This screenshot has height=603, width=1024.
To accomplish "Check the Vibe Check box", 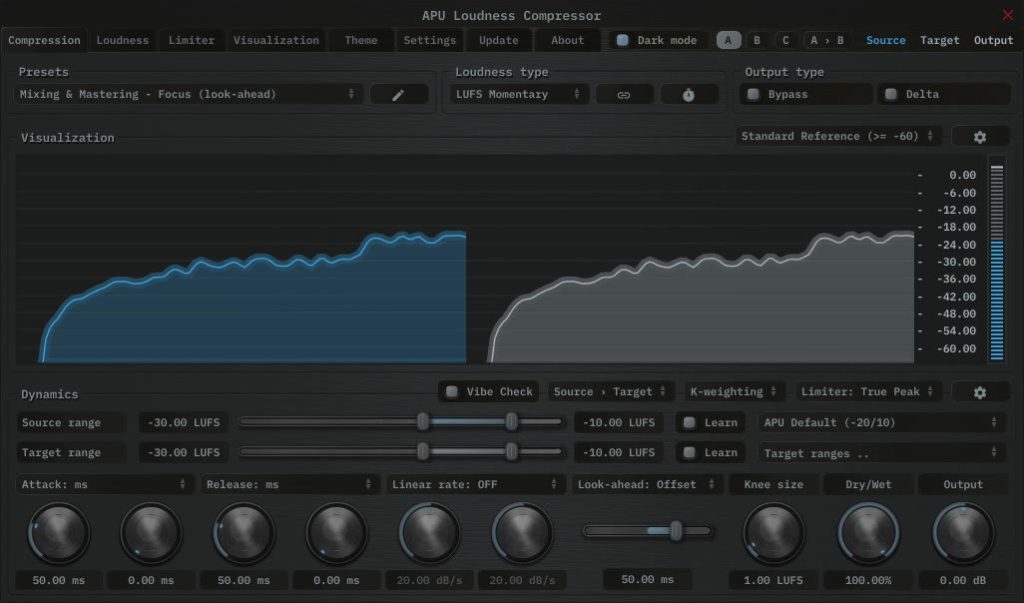I will 452,391.
